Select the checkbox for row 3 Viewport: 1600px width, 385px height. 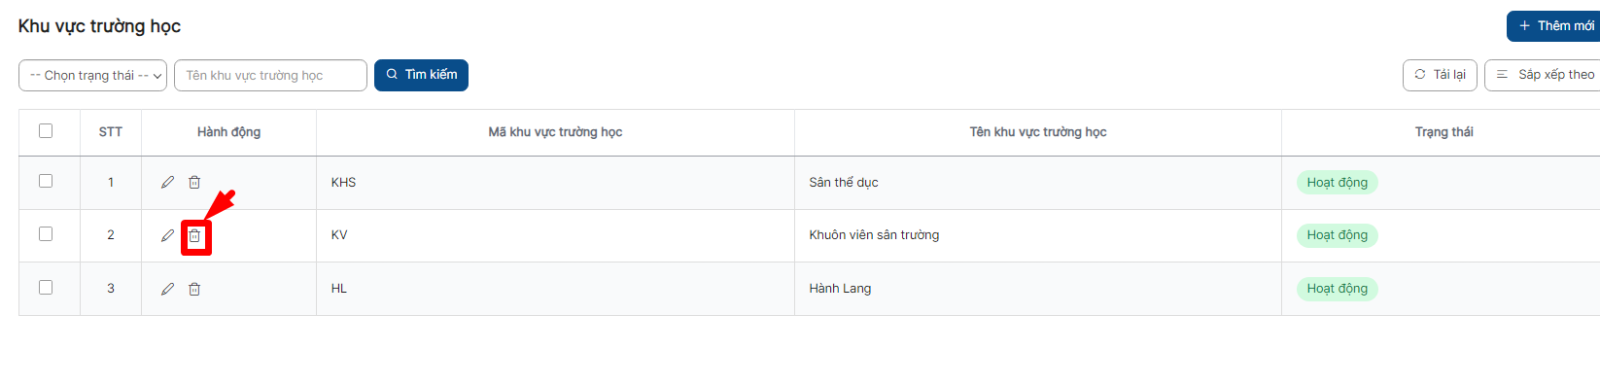click(45, 287)
